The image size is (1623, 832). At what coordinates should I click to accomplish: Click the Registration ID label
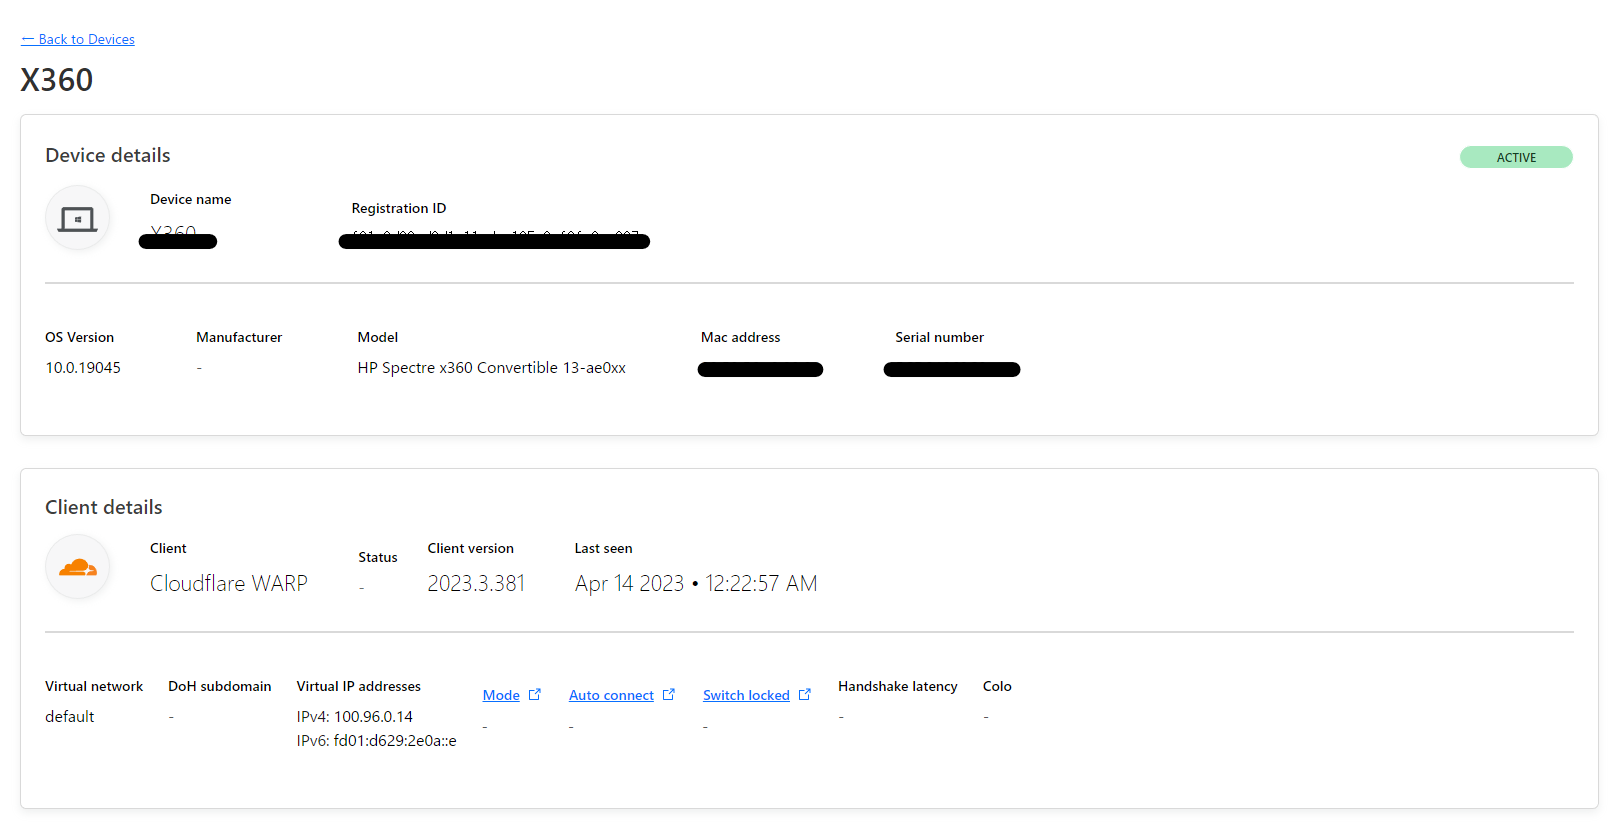pos(399,208)
